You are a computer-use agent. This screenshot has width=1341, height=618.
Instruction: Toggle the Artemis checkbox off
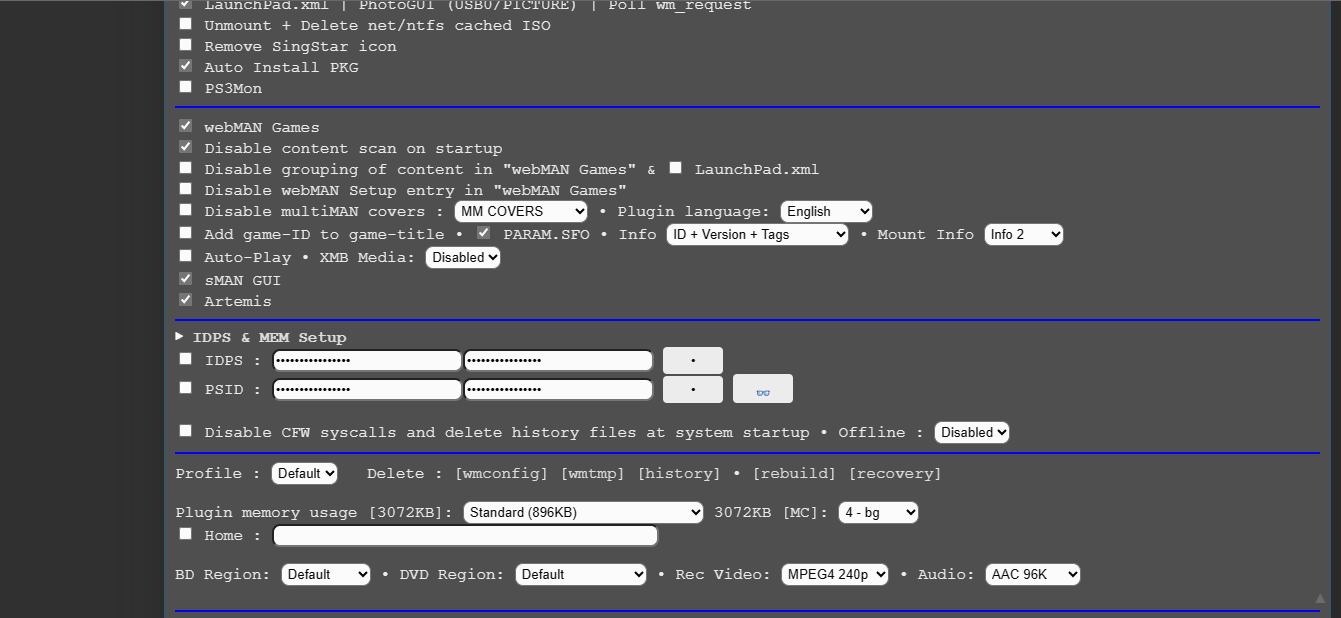[x=185, y=298]
